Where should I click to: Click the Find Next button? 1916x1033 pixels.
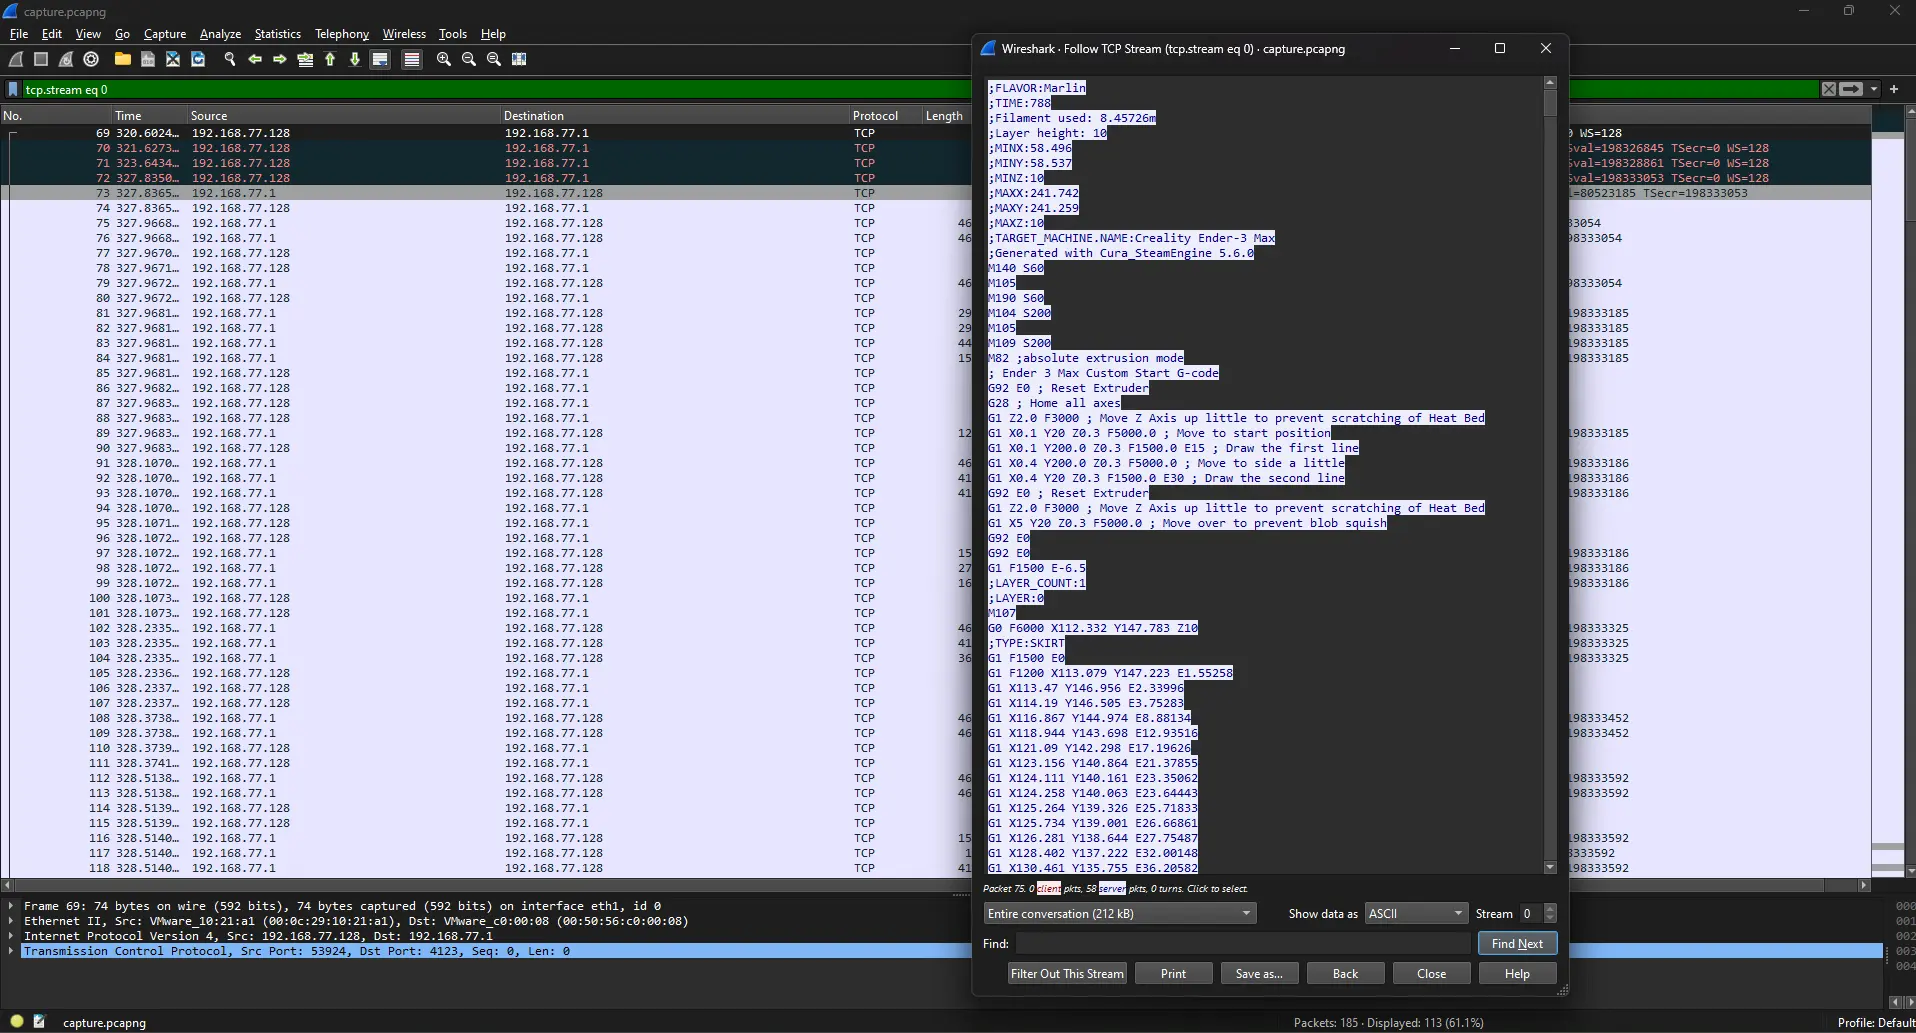[1516, 943]
